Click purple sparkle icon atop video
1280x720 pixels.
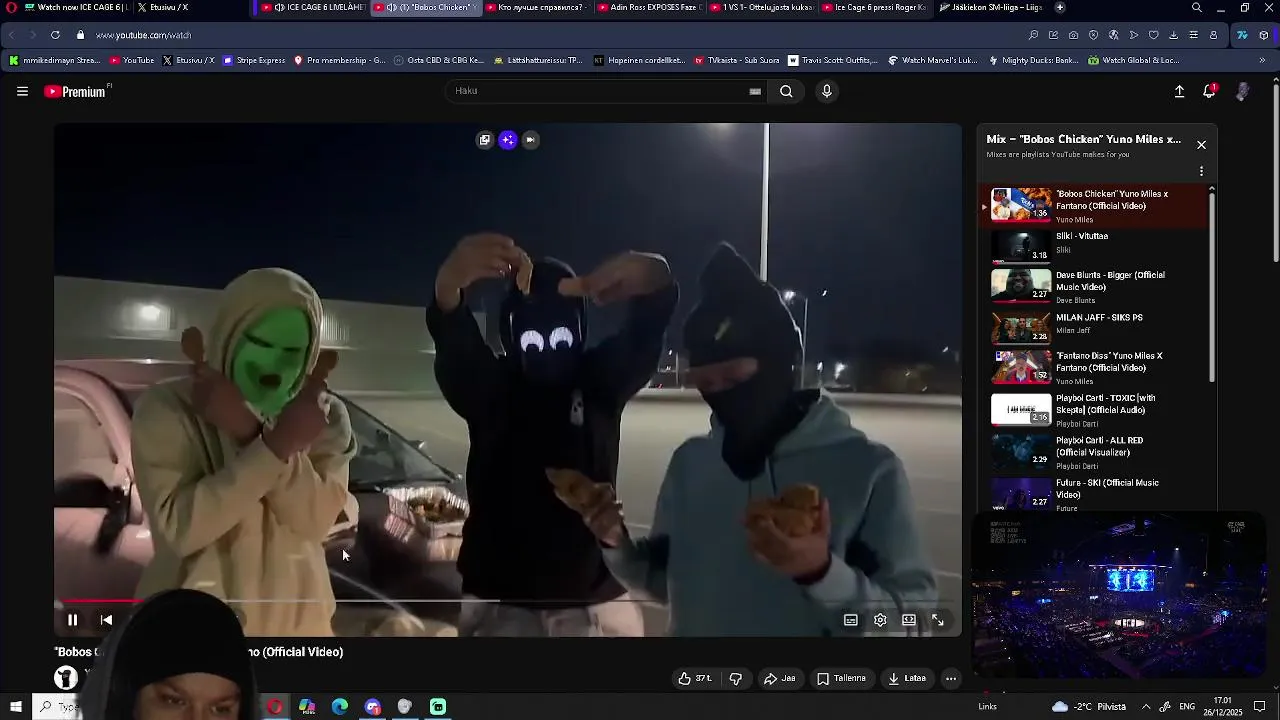(x=508, y=140)
